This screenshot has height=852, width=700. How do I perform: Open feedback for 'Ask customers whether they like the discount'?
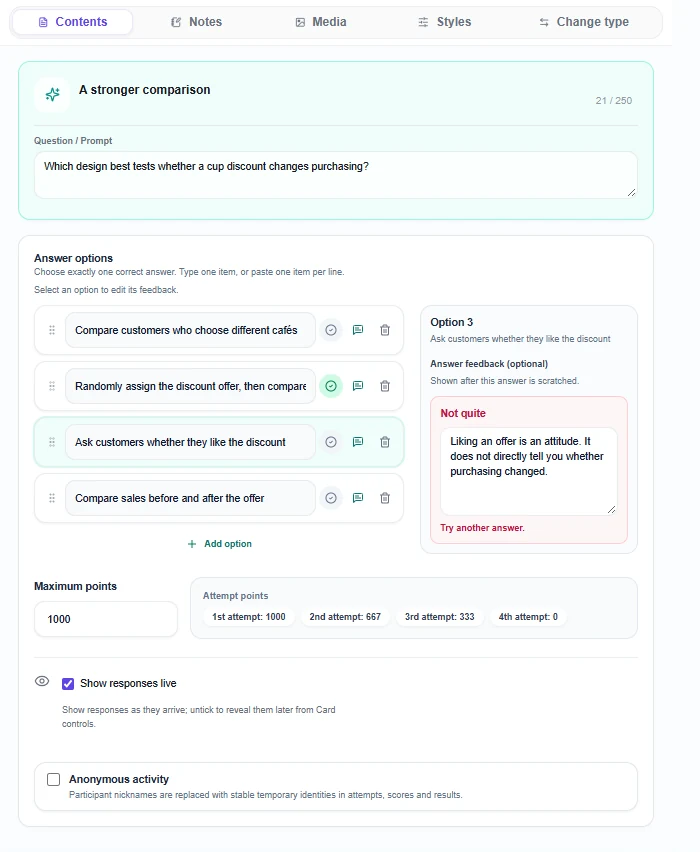click(358, 442)
